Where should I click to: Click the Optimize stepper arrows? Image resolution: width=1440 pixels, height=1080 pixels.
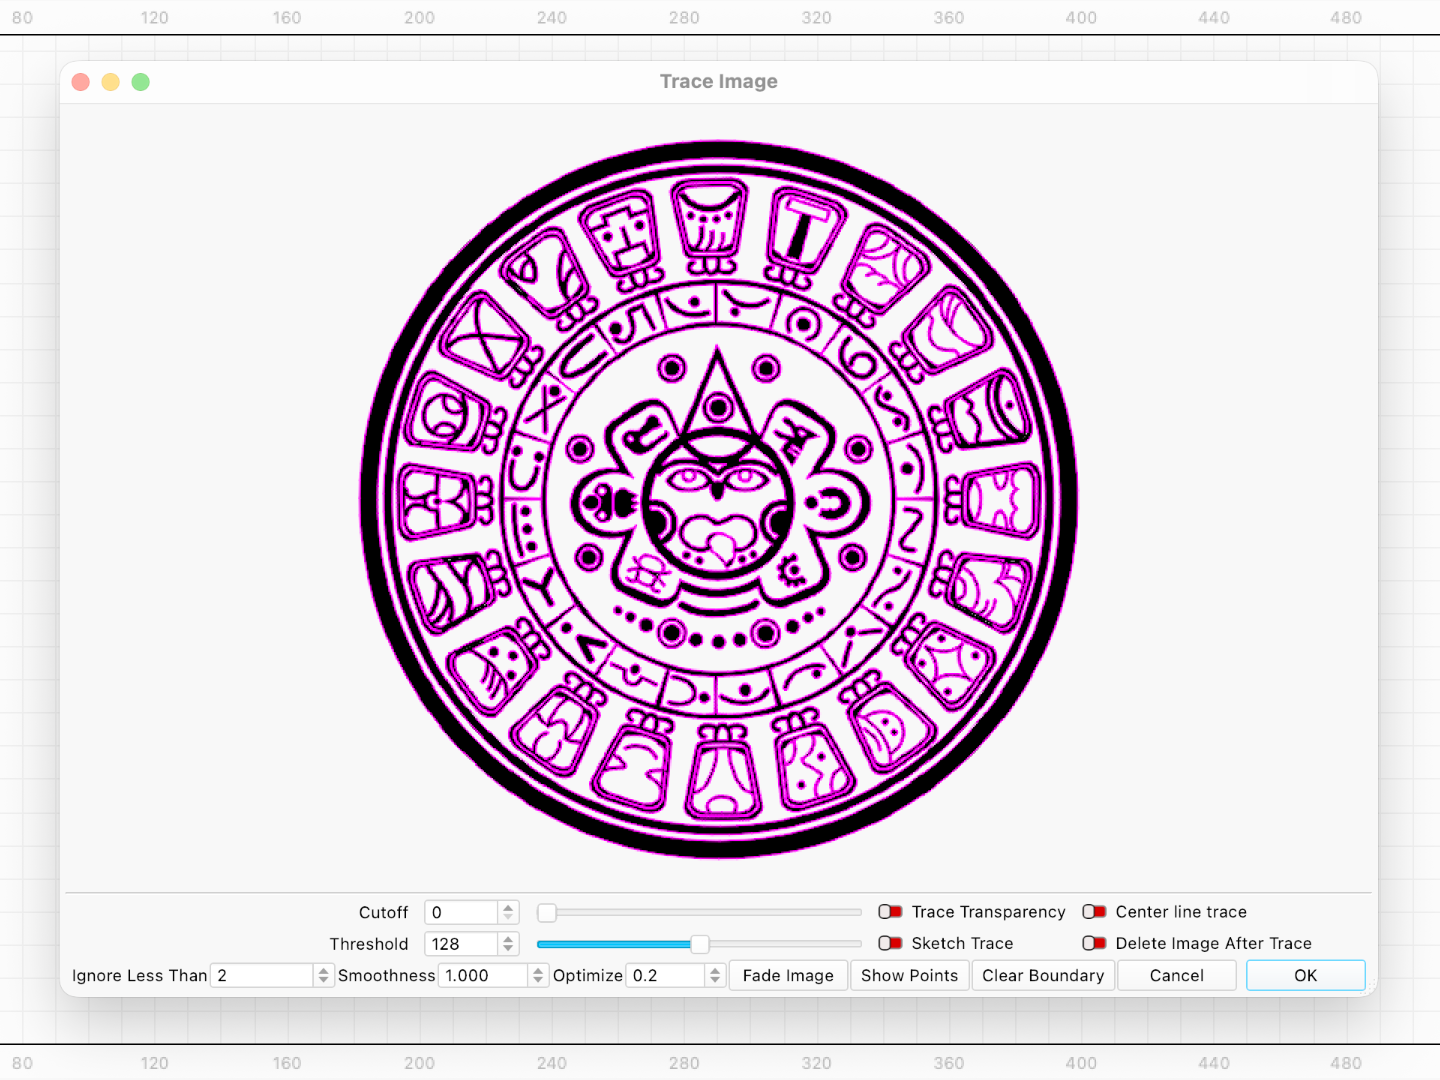point(715,975)
